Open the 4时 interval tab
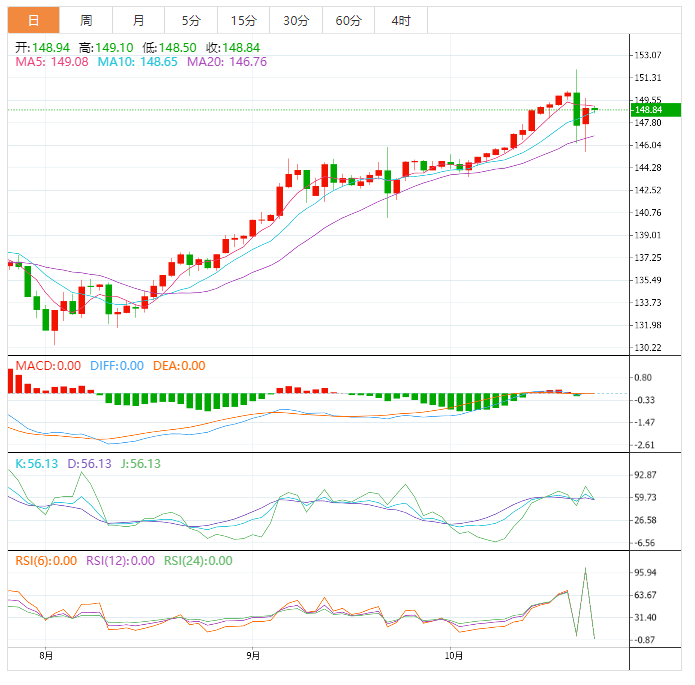Image resolution: width=695 pixels, height=685 pixels. tap(401, 20)
